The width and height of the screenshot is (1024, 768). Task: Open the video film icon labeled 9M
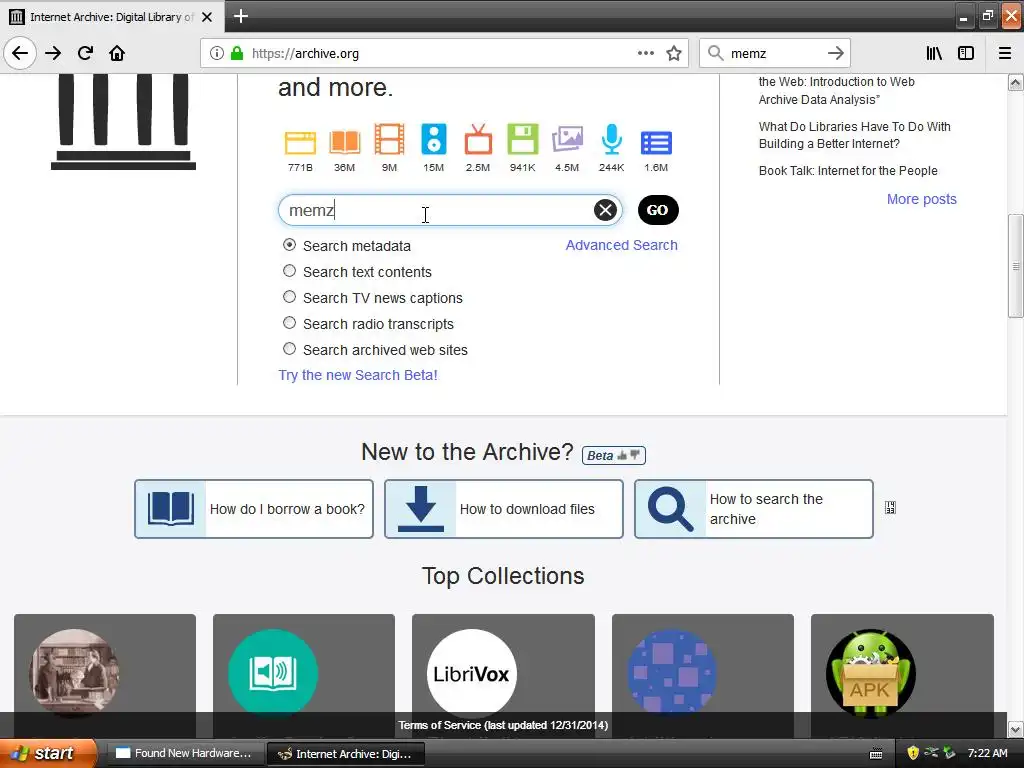click(x=389, y=139)
